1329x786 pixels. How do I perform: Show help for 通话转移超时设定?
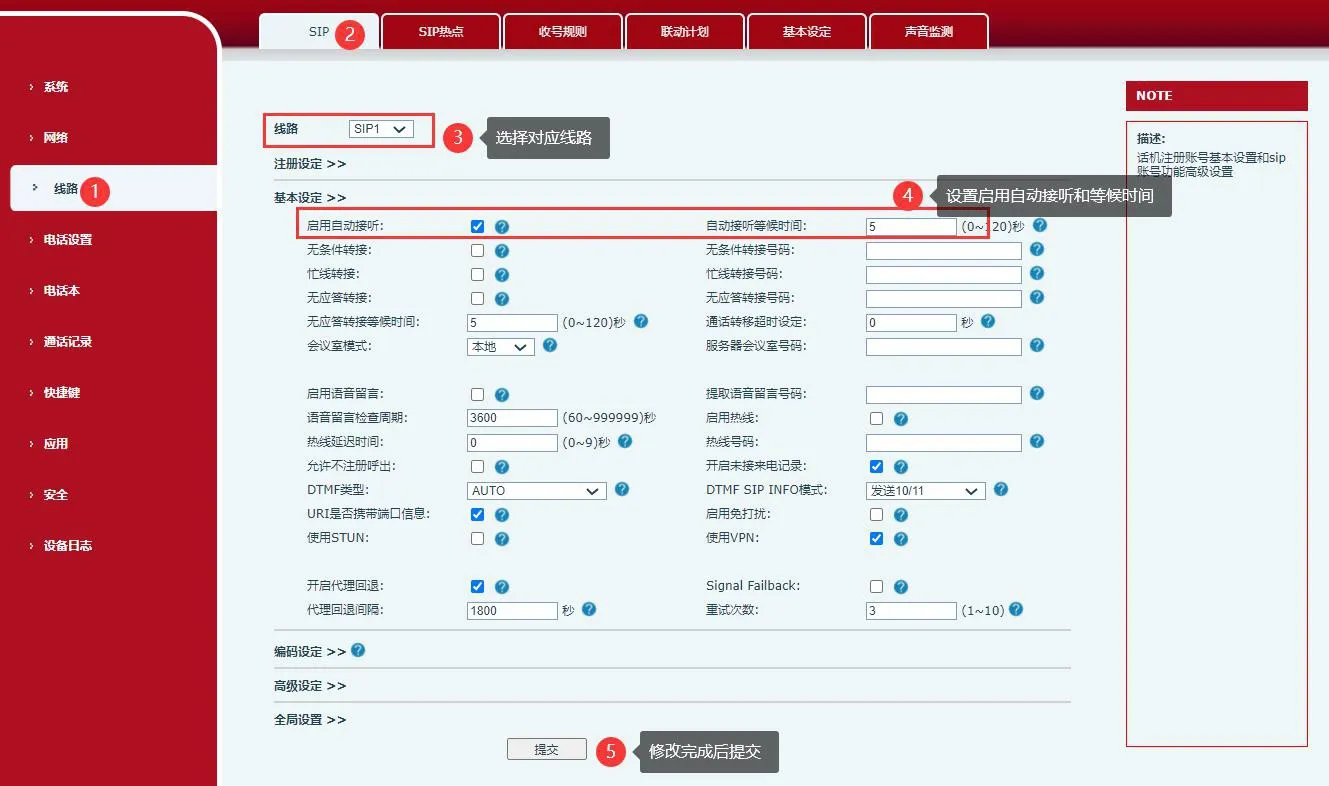tap(988, 321)
